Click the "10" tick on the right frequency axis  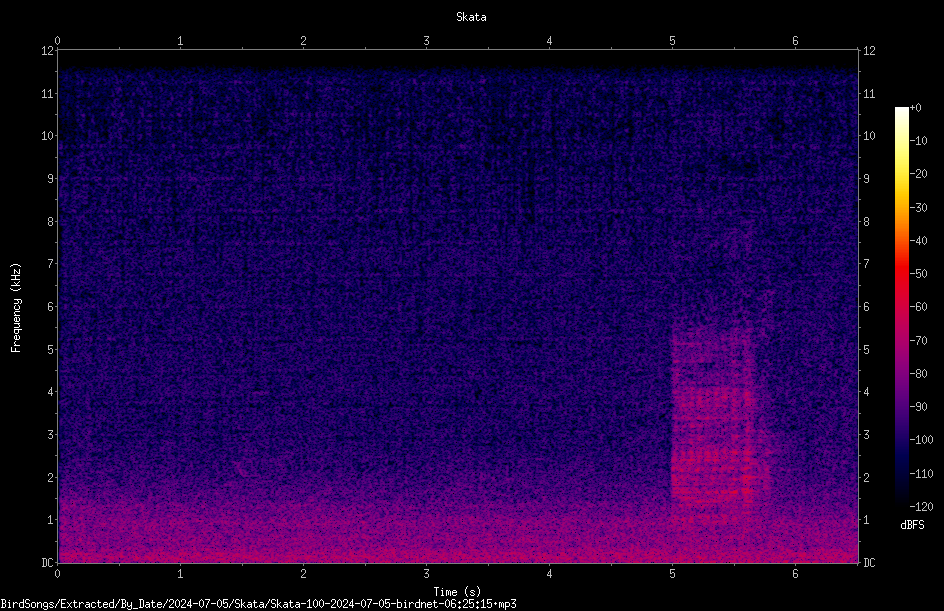[869, 136]
